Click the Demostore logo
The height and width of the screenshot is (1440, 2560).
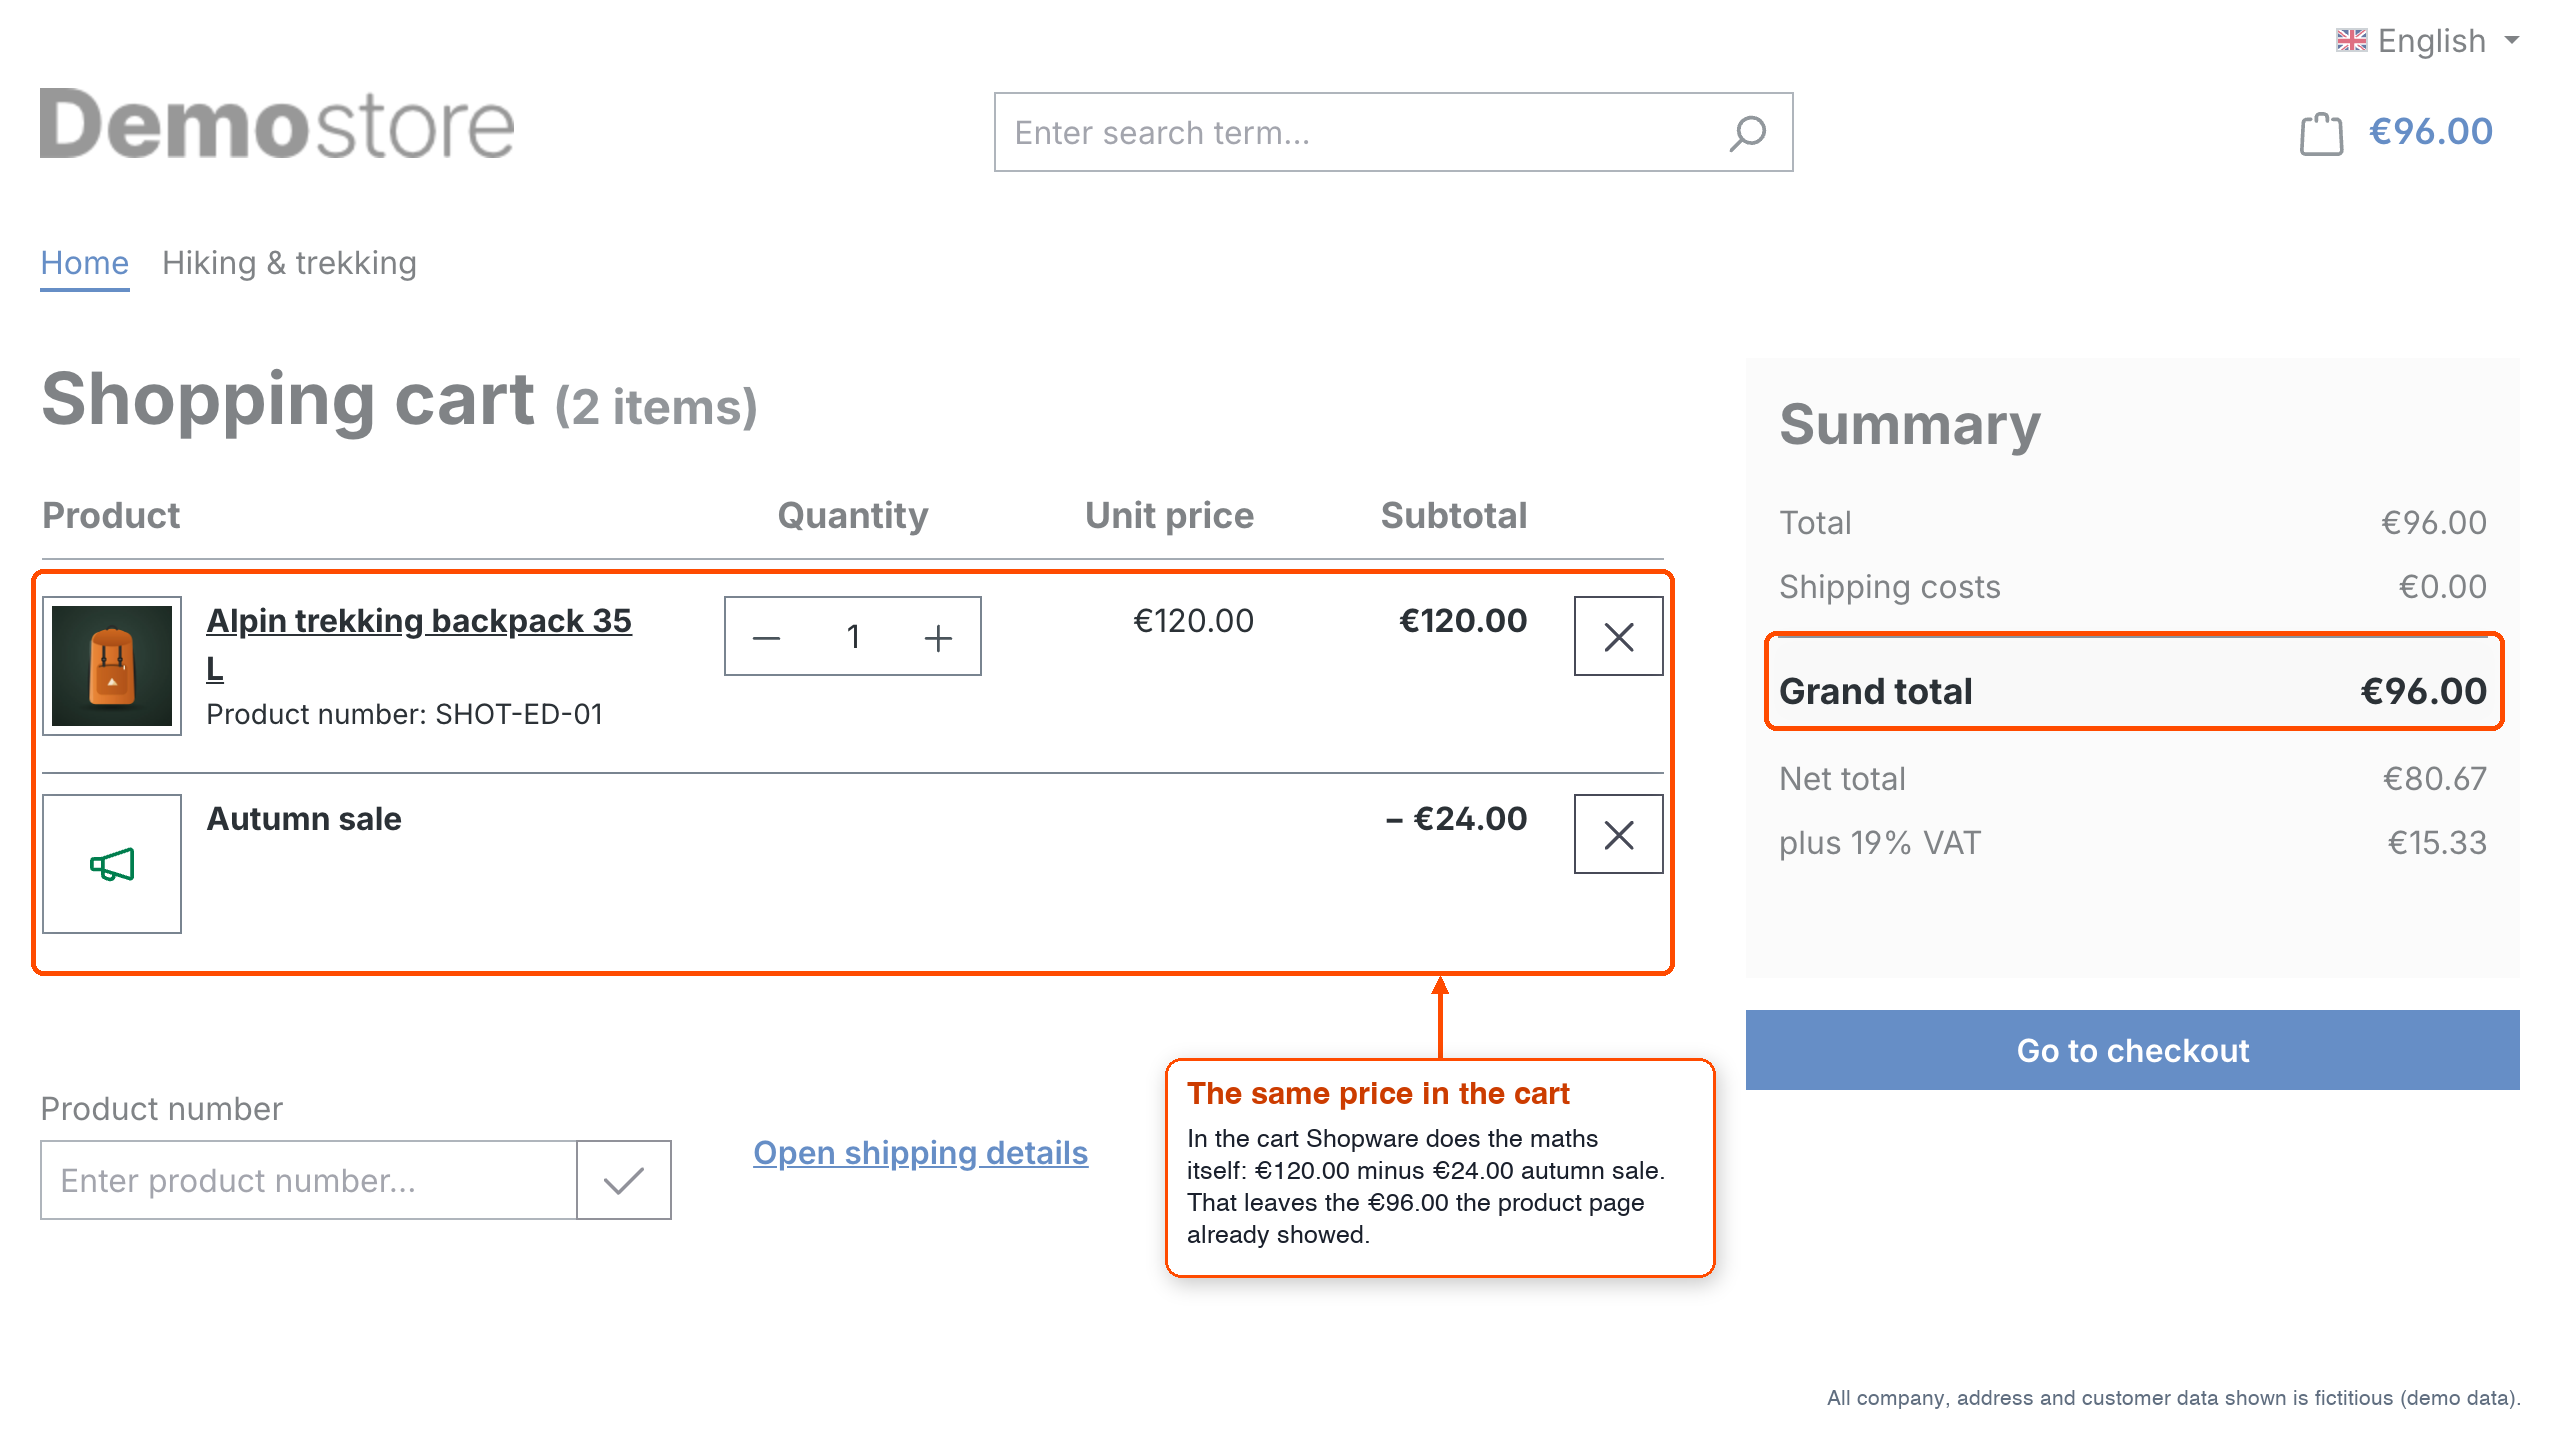pyautogui.click(x=277, y=125)
